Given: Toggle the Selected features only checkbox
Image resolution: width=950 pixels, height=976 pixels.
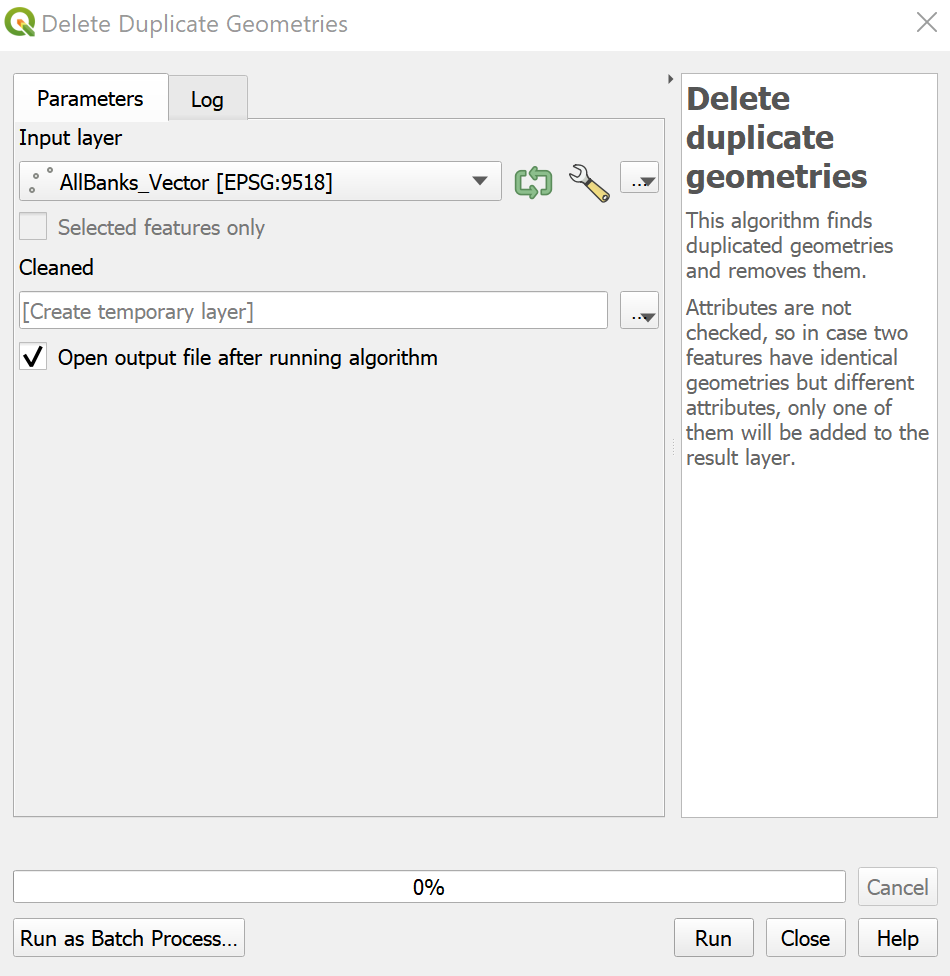Looking at the screenshot, I should (x=33, y=228).
